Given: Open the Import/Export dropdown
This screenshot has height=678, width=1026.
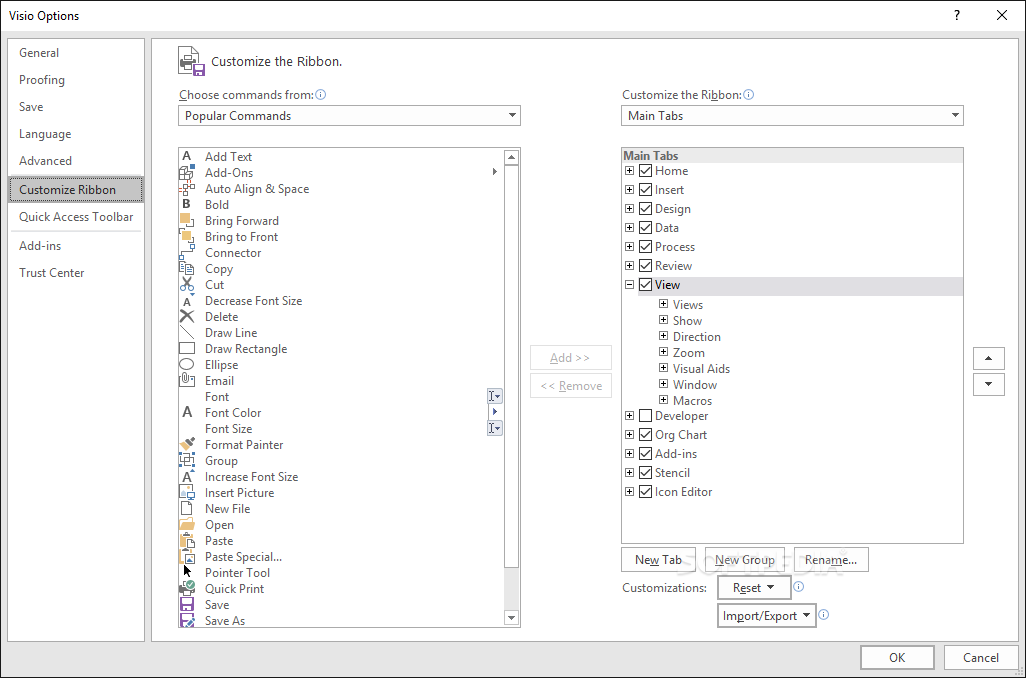Looking at the screenshot, I should coord(767,616).
